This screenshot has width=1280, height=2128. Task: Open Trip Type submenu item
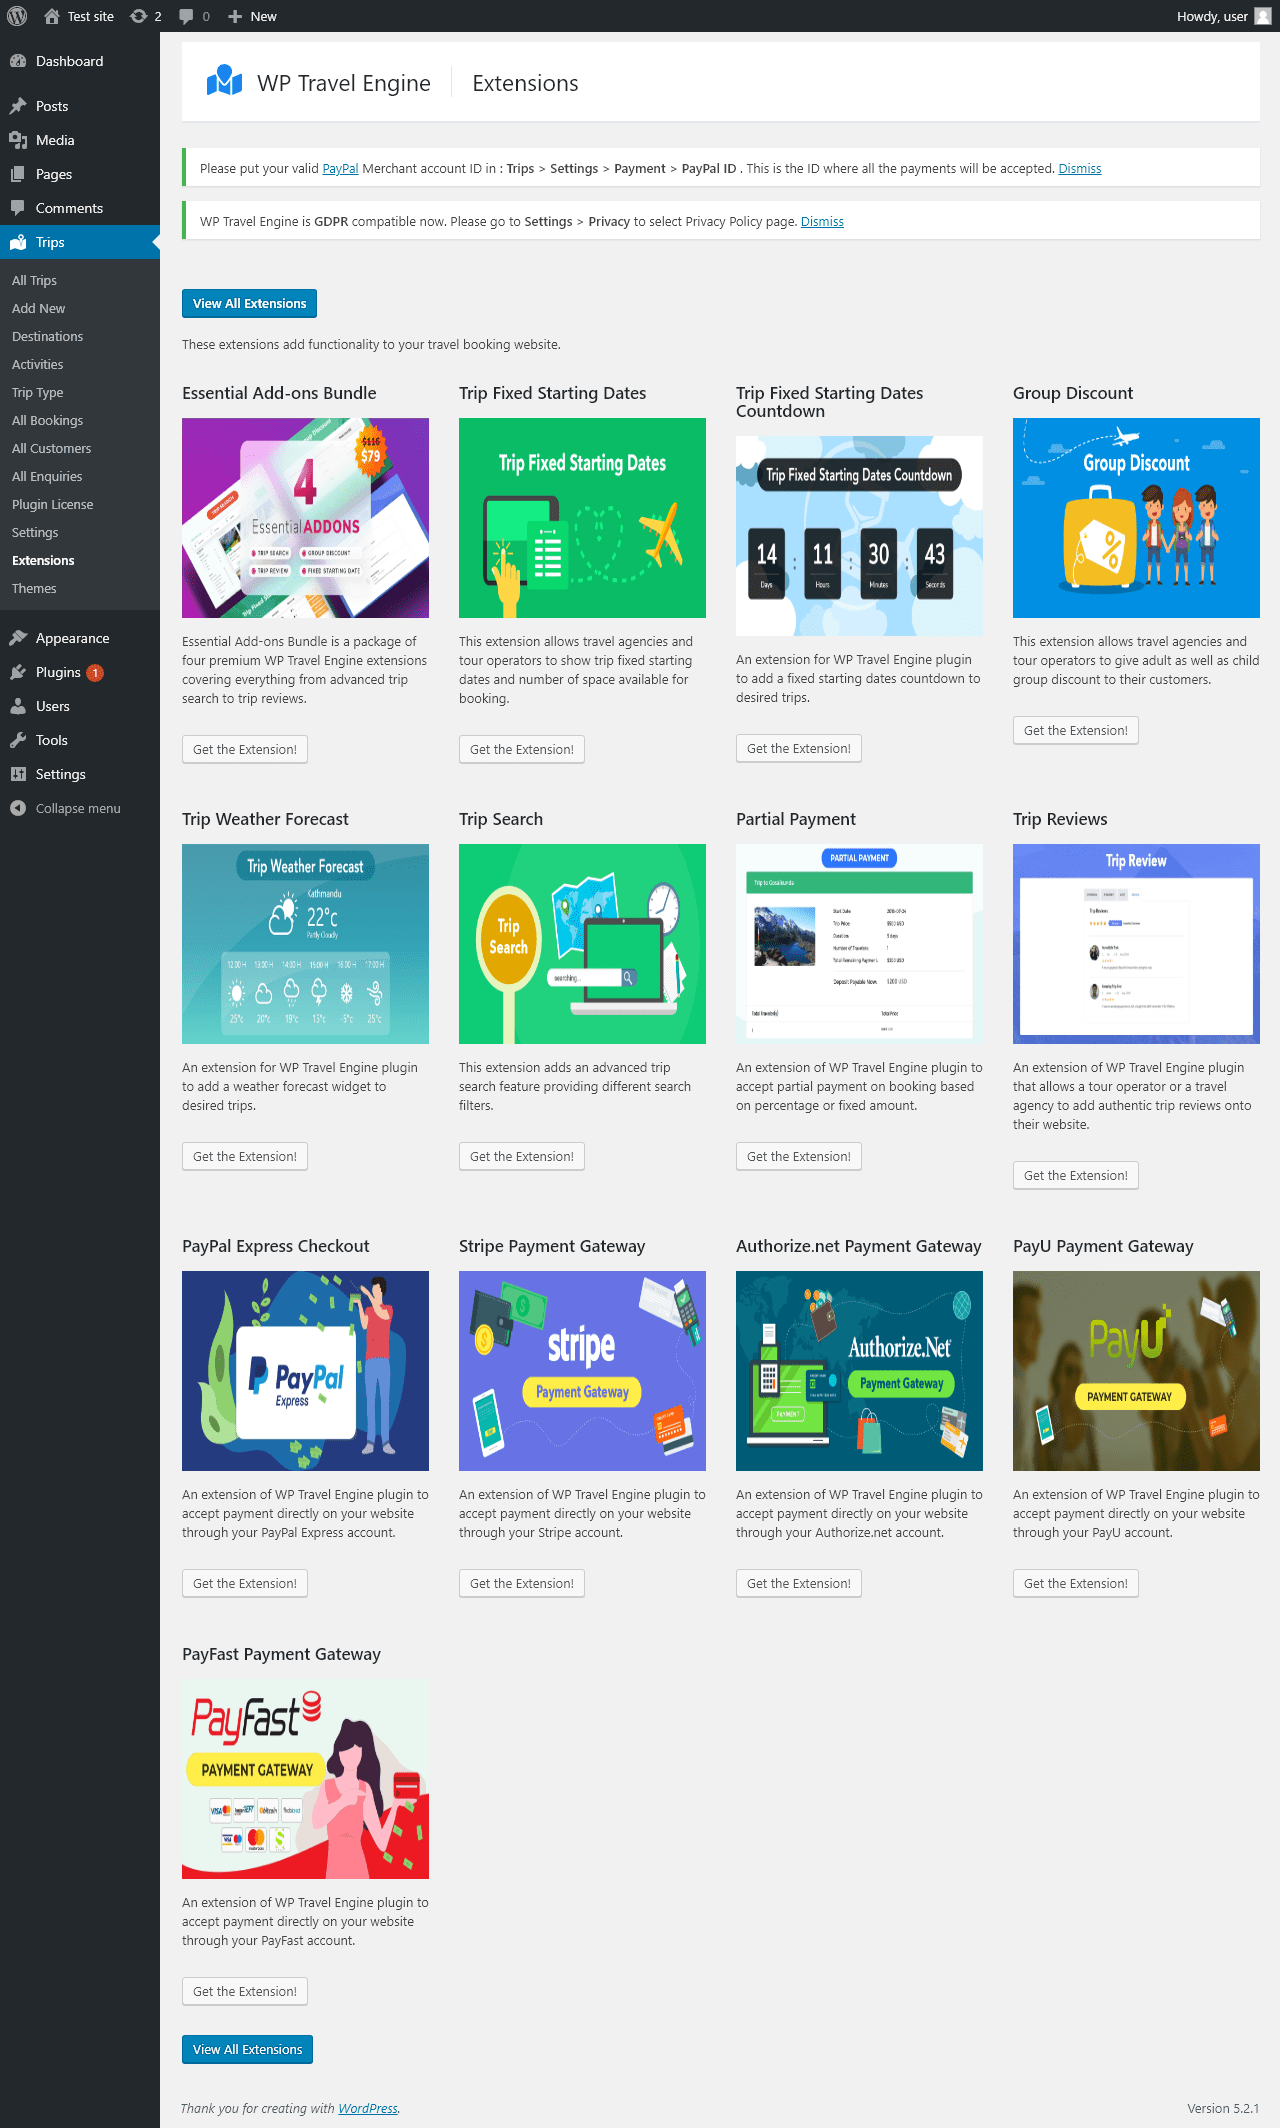click(37, 393)
